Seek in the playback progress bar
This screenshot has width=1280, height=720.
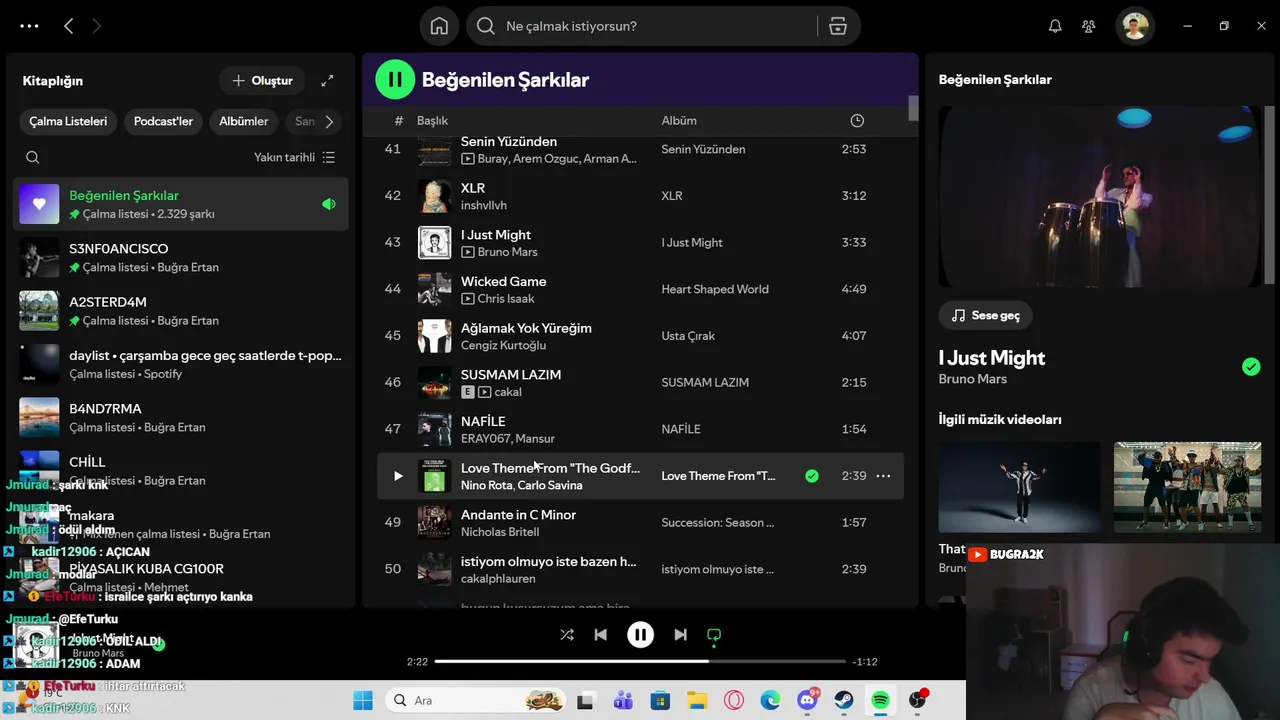[640, 661]
